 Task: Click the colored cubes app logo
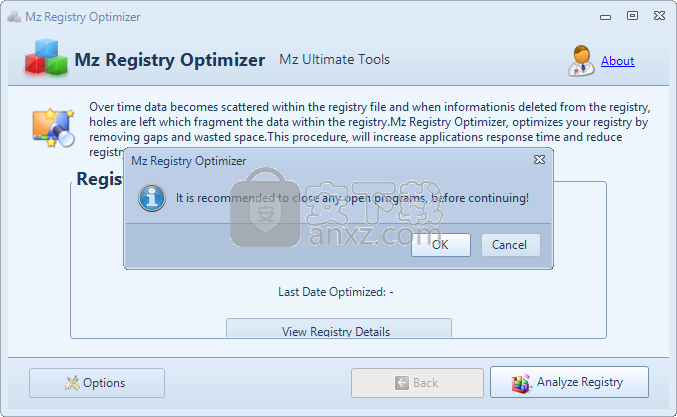click(x=46, y=58)
